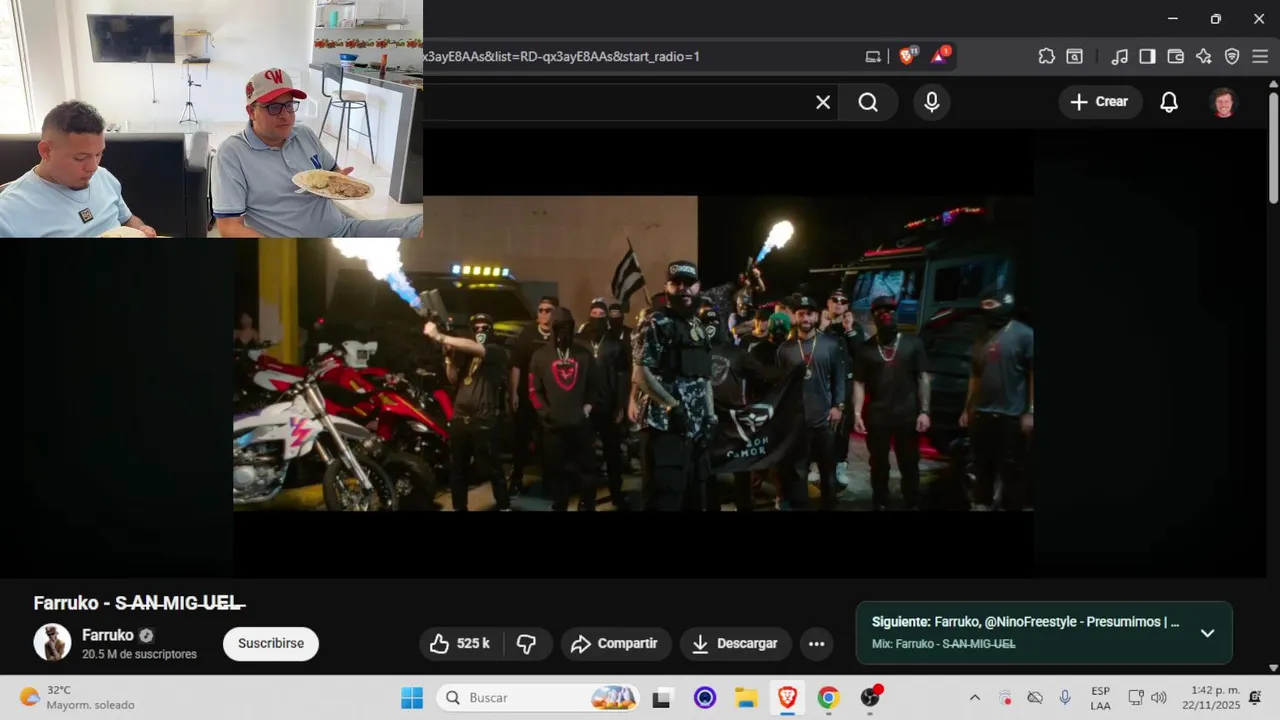The width and height of the screenshot is (1280, 720).
Task: Open media playlist music note icon
Action: pyautogui.click(x=1120, y=57)
